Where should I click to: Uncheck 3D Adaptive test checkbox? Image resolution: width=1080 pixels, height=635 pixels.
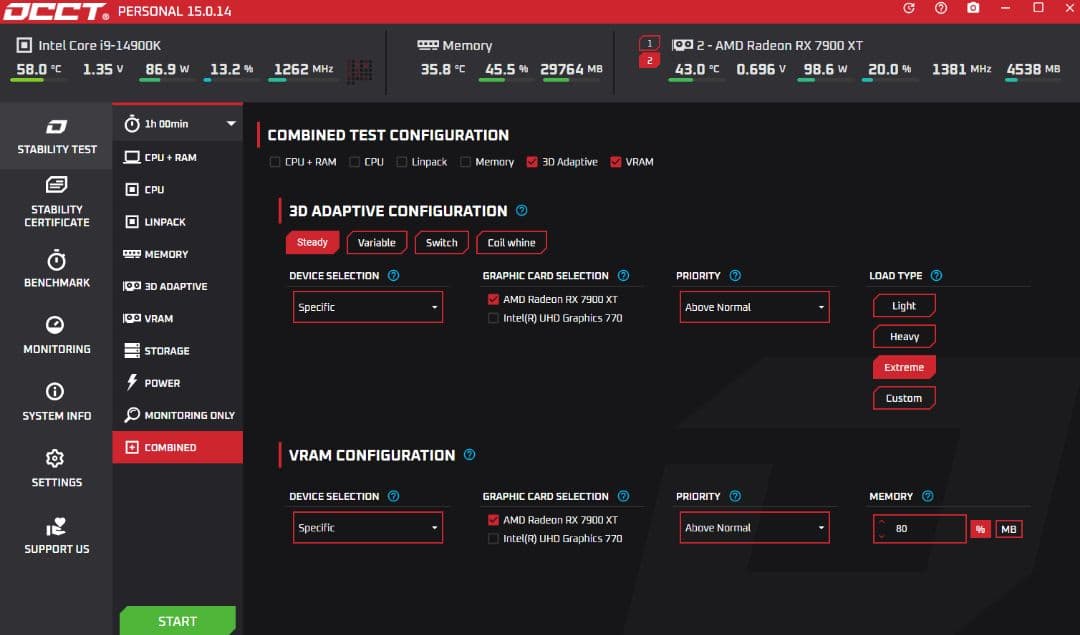click(532, 162)
